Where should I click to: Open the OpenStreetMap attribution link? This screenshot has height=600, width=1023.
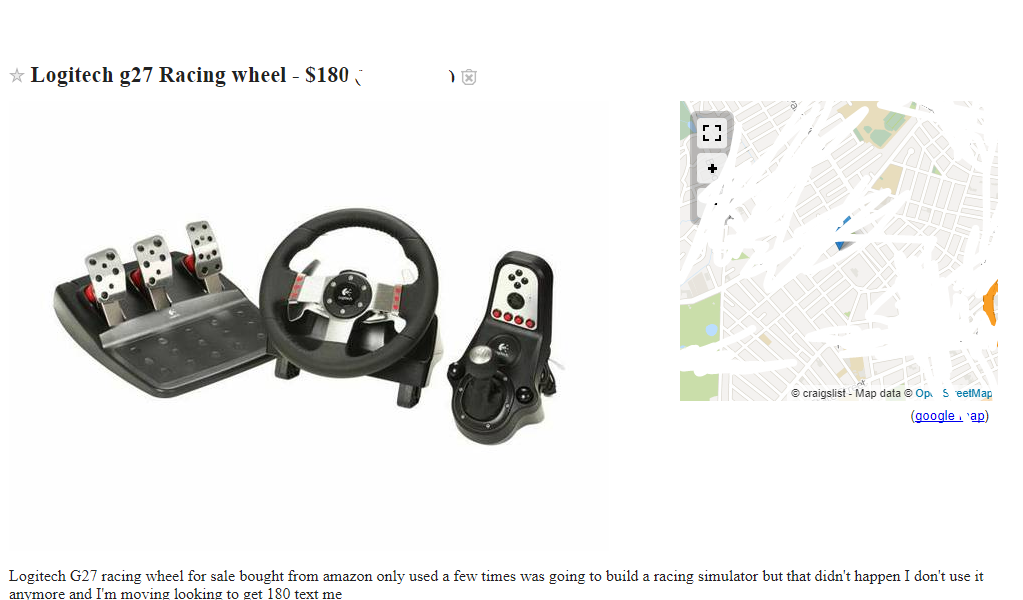click(953, 393)
